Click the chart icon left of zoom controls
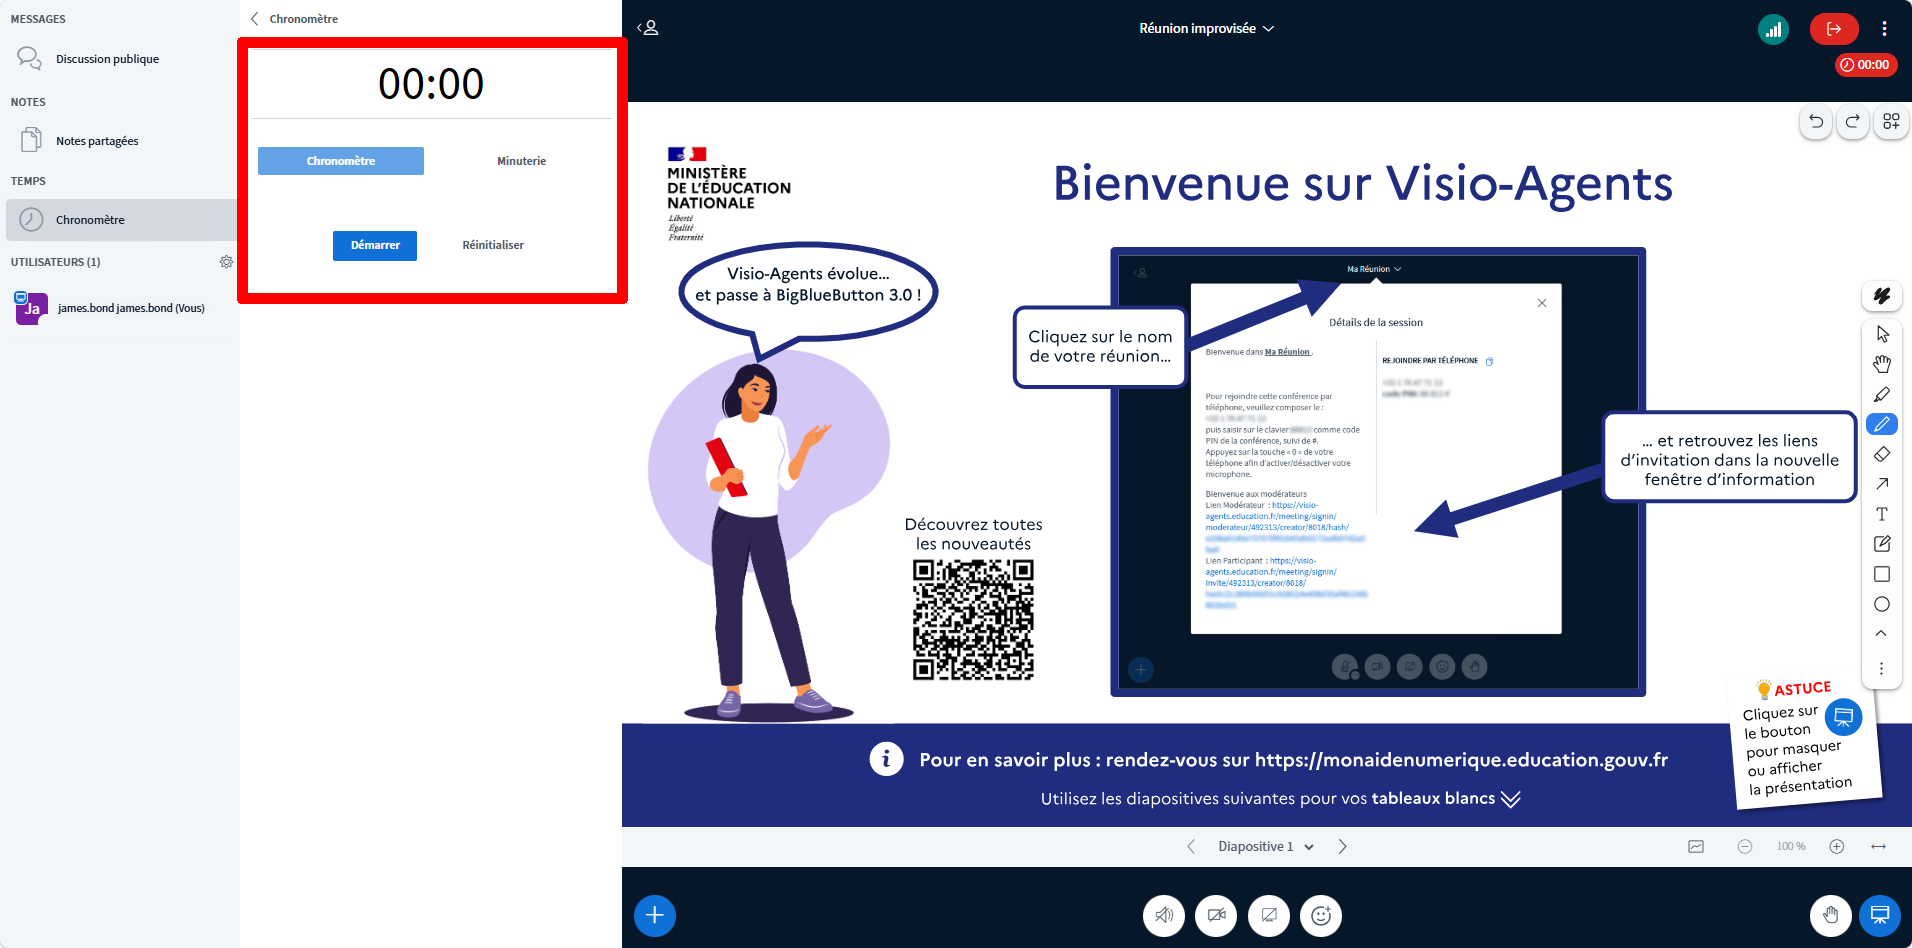This screenshot has width=1912, height=948. [1696, 846]
